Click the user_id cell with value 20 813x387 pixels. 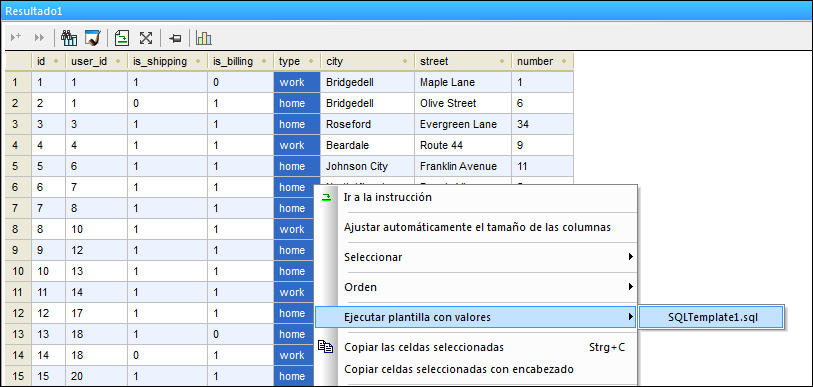[96, 376]
